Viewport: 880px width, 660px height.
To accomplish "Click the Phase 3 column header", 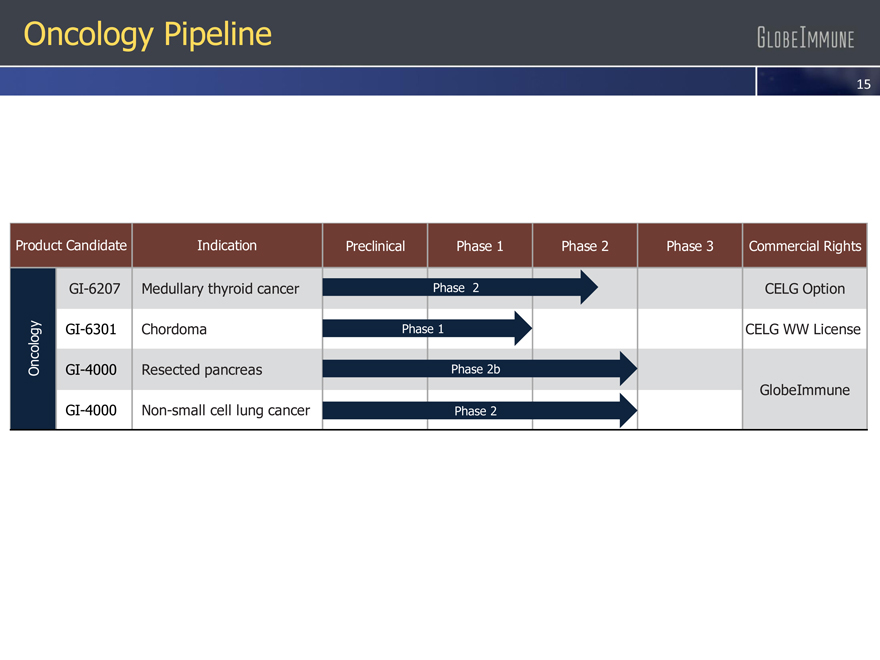I will coord(690,246).
